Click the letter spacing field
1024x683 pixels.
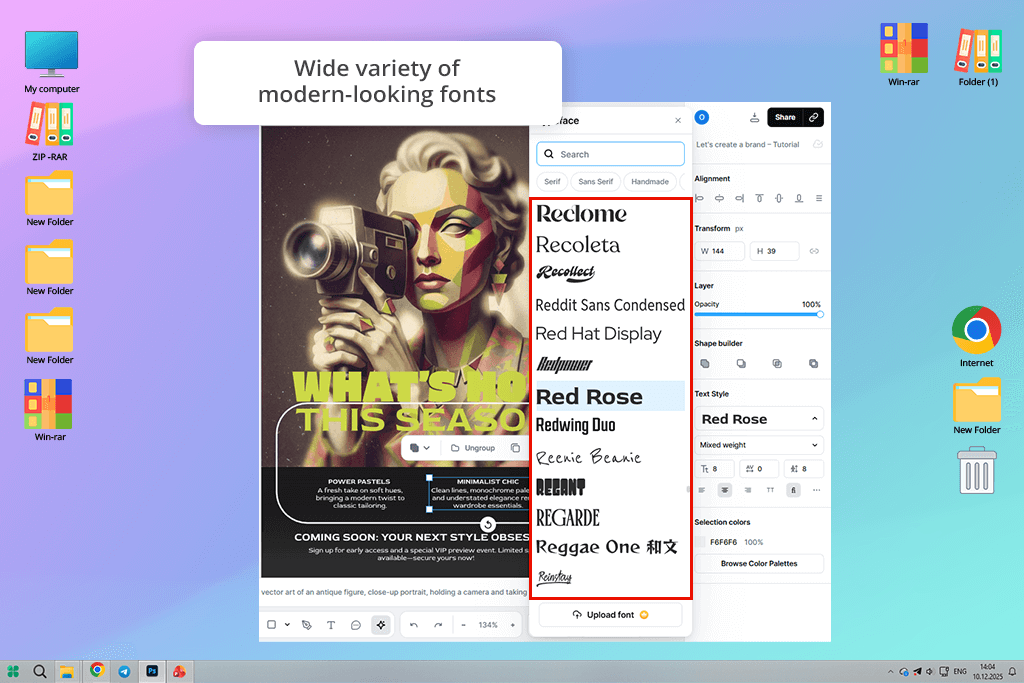tap(759, 469)
